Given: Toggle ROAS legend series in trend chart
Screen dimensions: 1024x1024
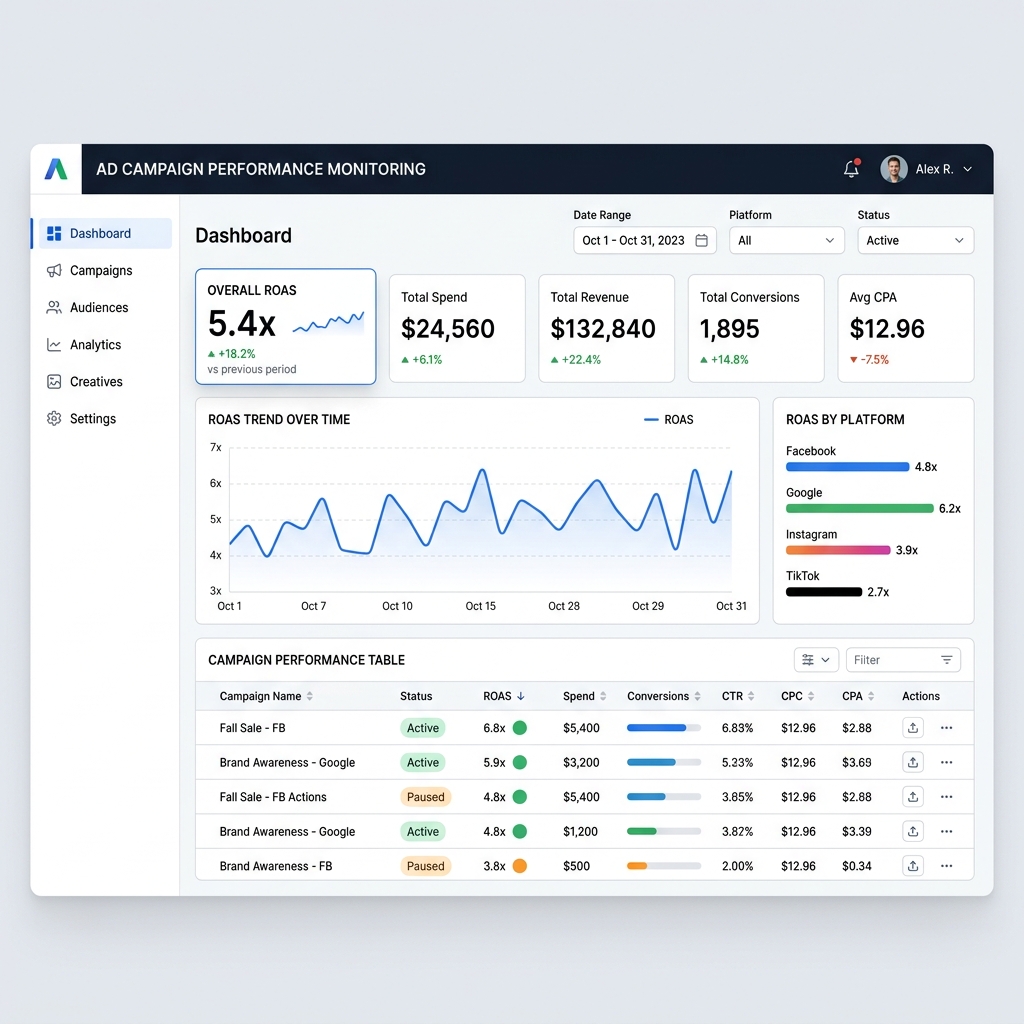Looking at the screenshot, I should click(669, 420).
